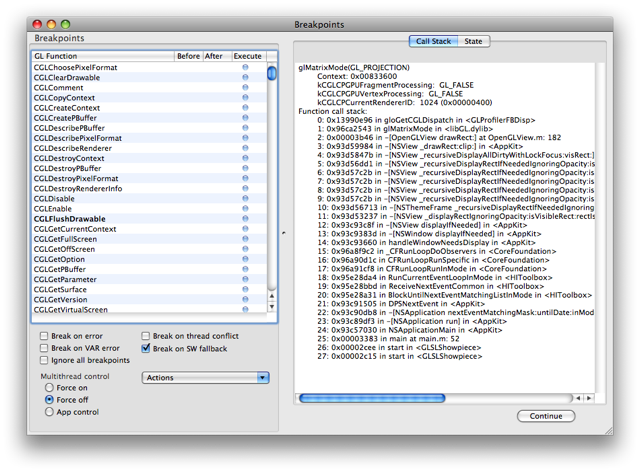Click the GL Function column header
This screenshot has height=472, width=640.
pos(102,56)
